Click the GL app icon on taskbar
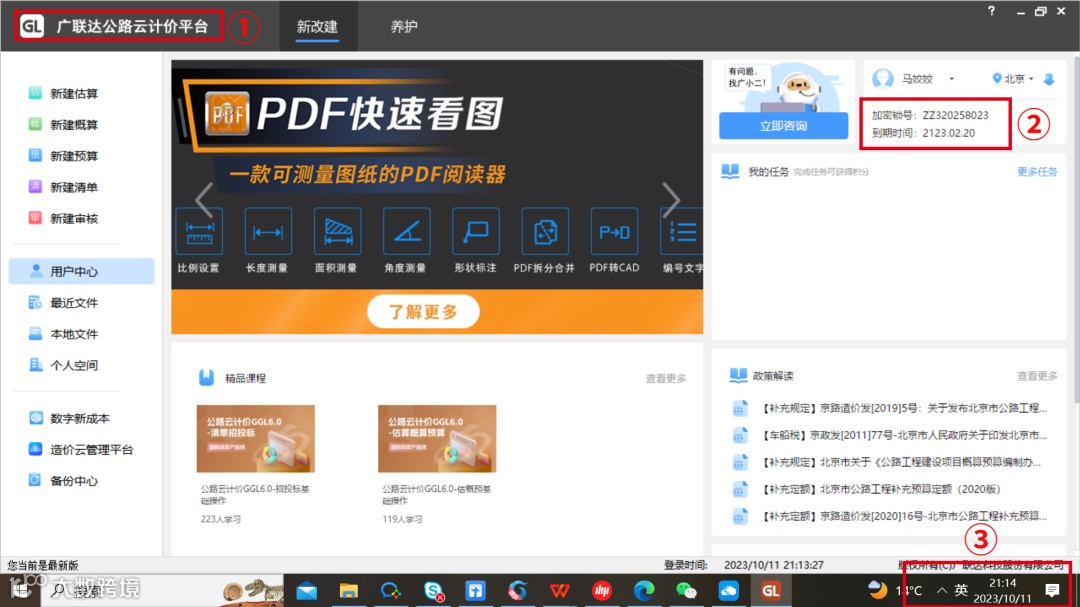Screen dimensions: 1080x607 [x=770, y=590]
